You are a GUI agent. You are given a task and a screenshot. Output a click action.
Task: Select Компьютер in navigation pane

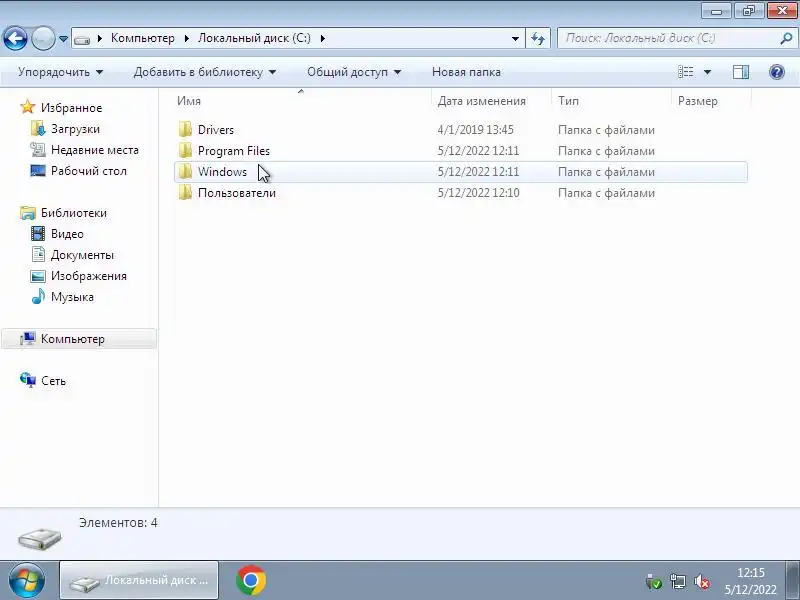72,339
